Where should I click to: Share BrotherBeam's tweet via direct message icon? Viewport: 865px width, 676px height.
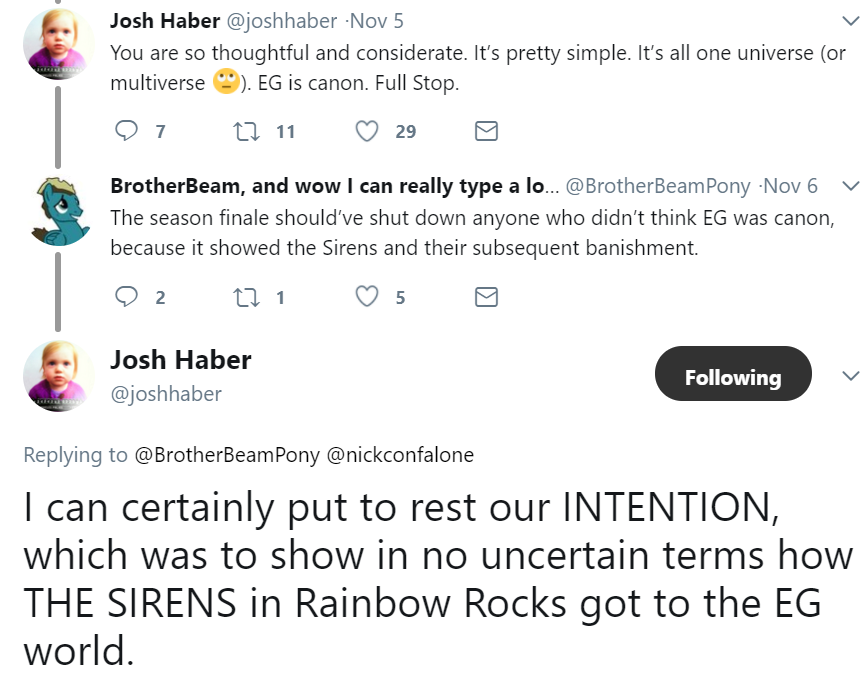[486, 297]
